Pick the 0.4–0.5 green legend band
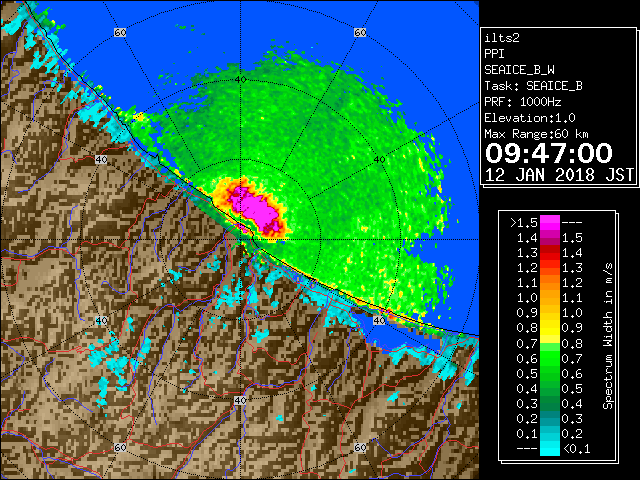 coord(549,389)
